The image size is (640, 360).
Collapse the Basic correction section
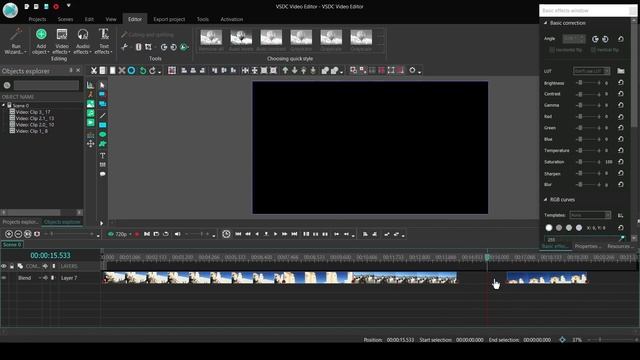coord(545,23)
